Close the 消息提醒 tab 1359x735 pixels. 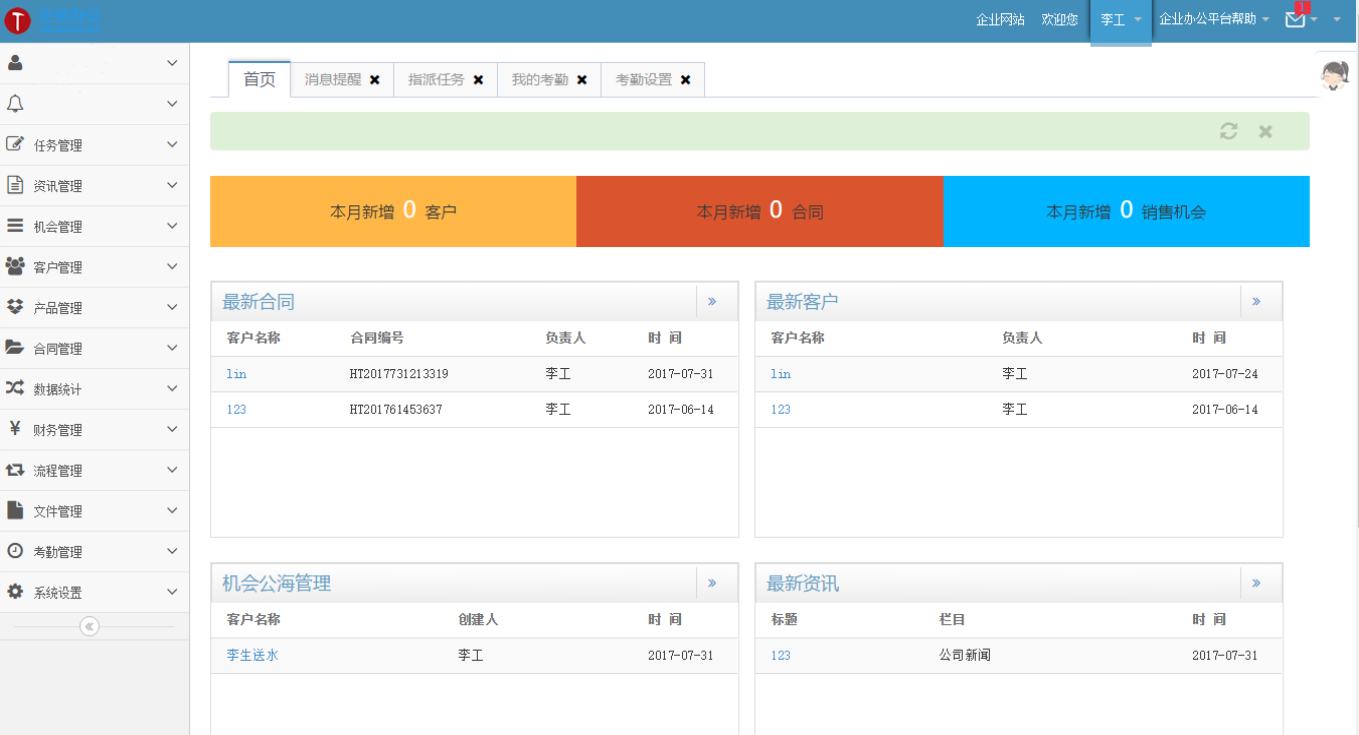point(375,80)
